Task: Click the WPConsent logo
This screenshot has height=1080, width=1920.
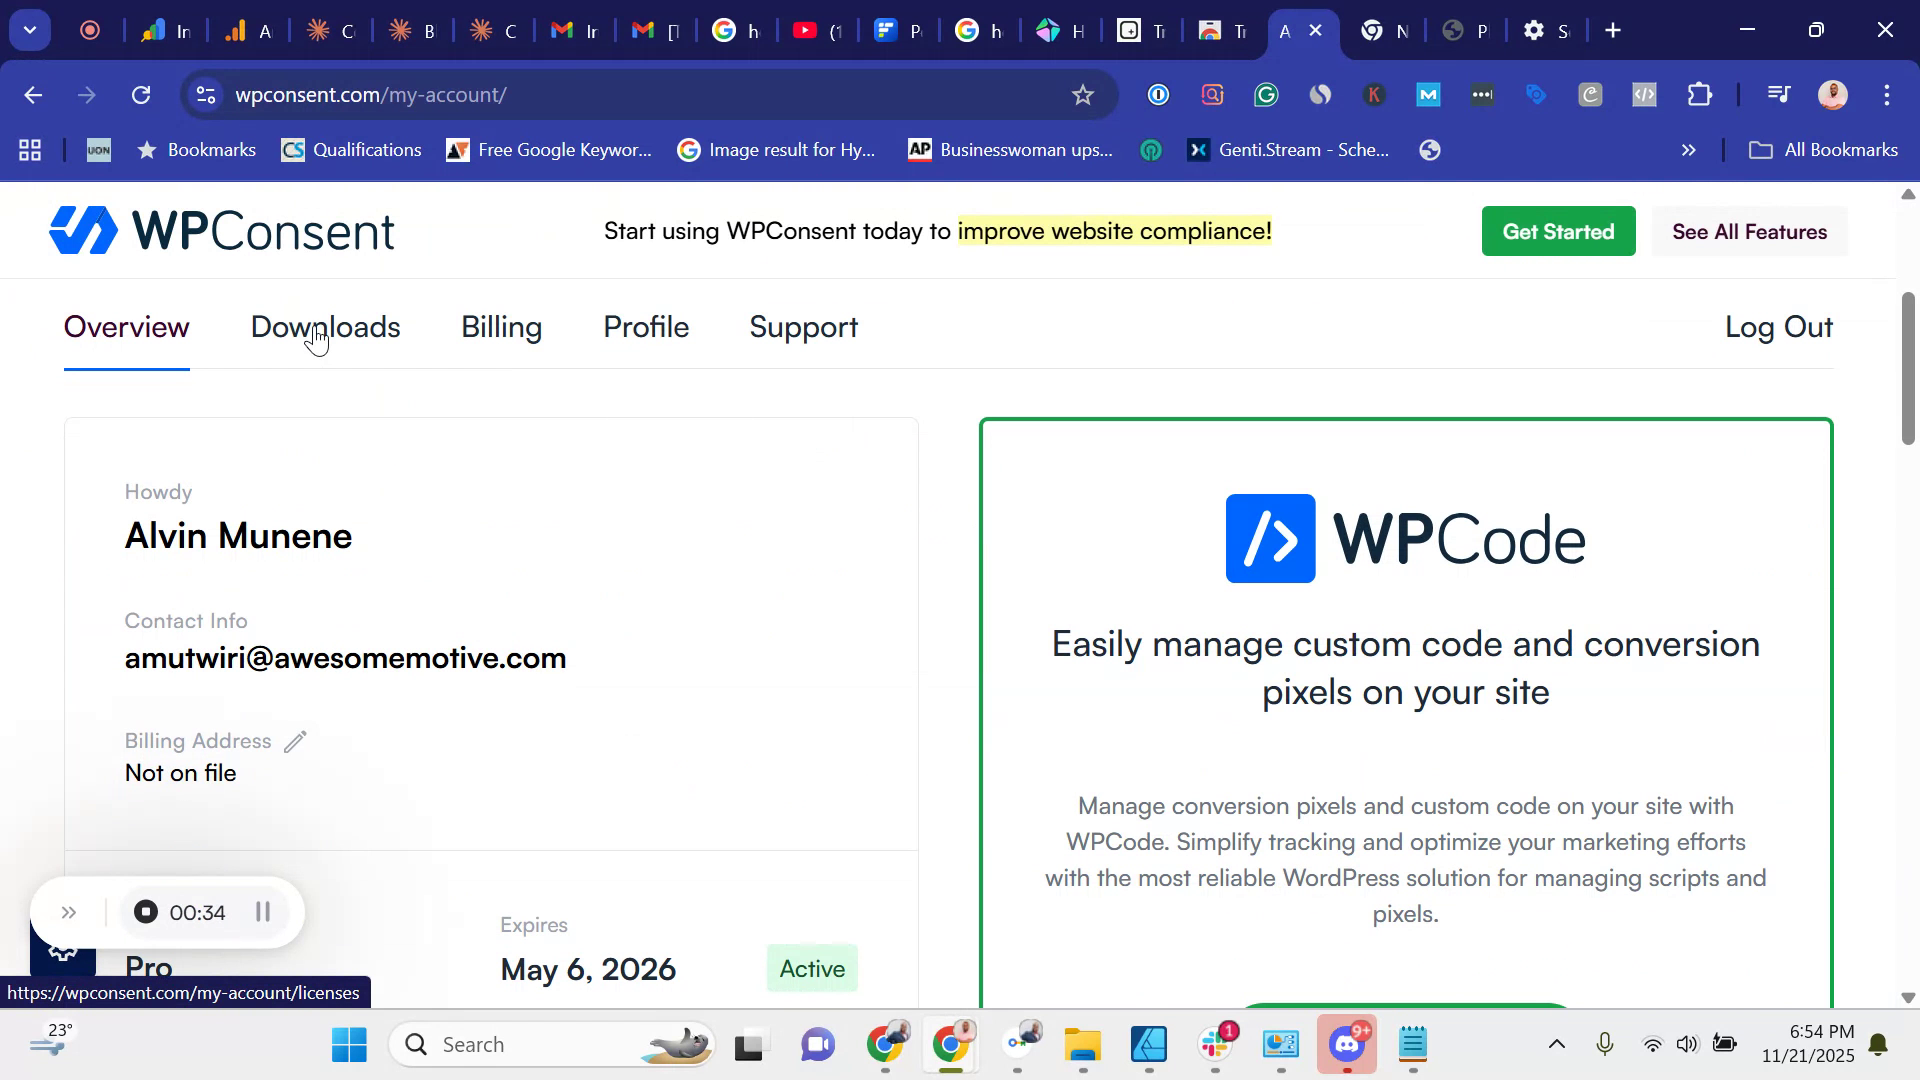Action: tap(220, 230)
